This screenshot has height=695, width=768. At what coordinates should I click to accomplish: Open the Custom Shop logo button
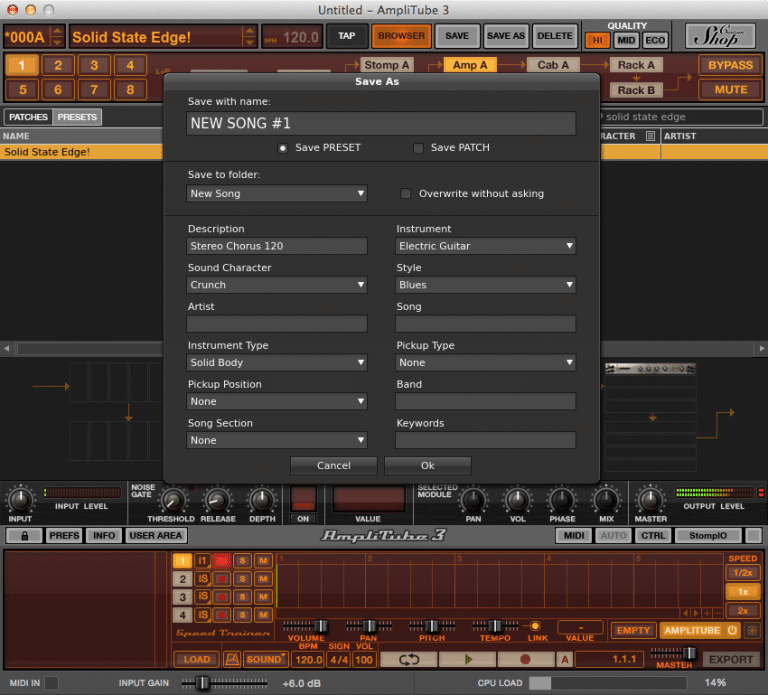(720, 36)
